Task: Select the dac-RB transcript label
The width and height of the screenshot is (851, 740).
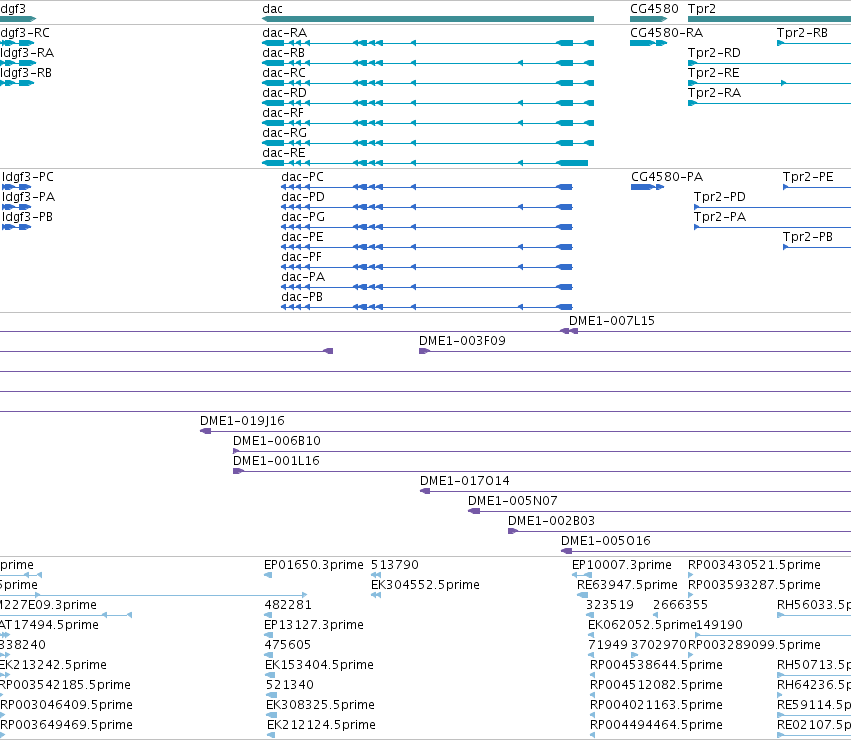Action: point(283,53)
